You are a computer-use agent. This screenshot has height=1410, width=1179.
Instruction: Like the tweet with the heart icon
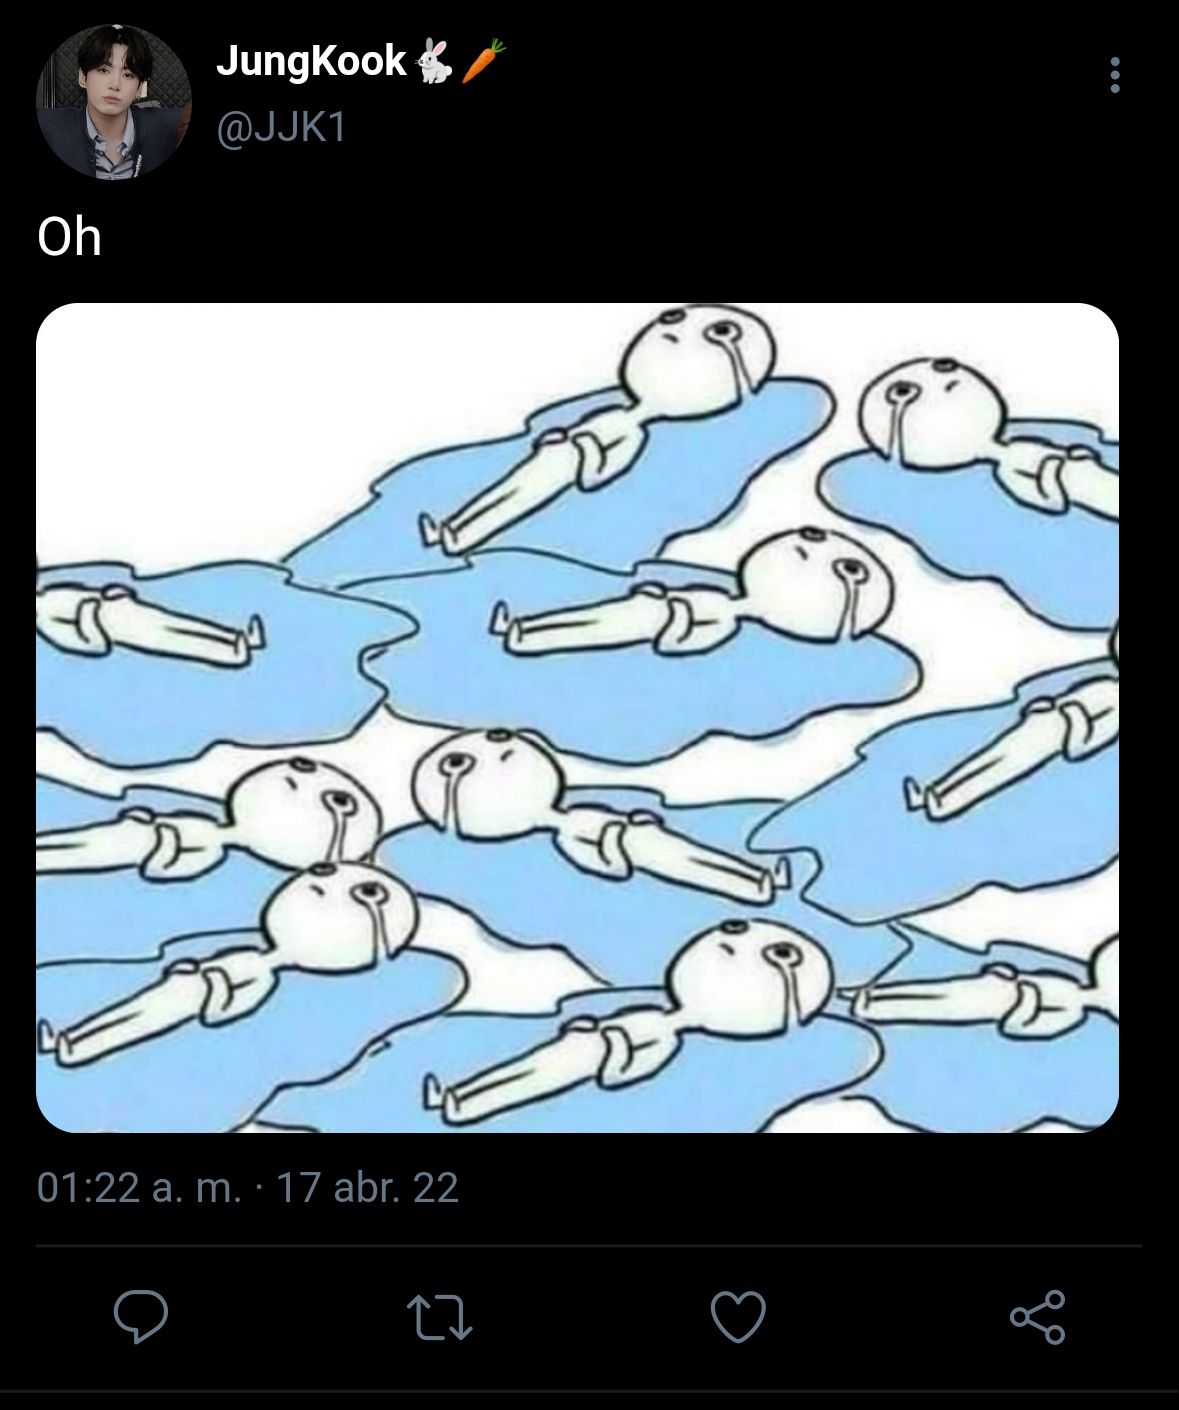pos(738,1316)
